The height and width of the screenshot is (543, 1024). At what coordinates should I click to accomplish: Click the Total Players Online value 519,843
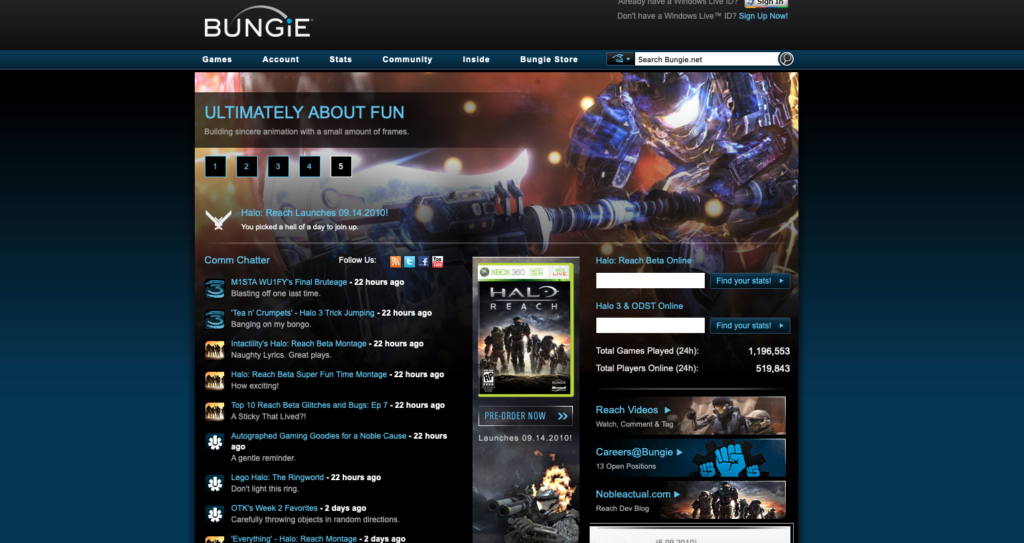(x=773, y=369)
